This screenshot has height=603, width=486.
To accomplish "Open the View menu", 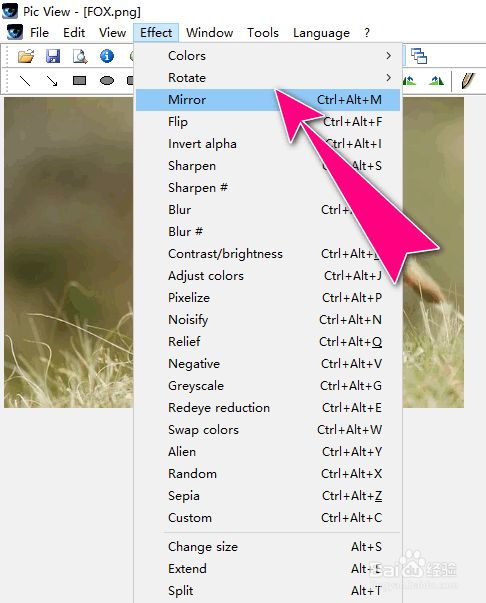I will pos(112,33).
